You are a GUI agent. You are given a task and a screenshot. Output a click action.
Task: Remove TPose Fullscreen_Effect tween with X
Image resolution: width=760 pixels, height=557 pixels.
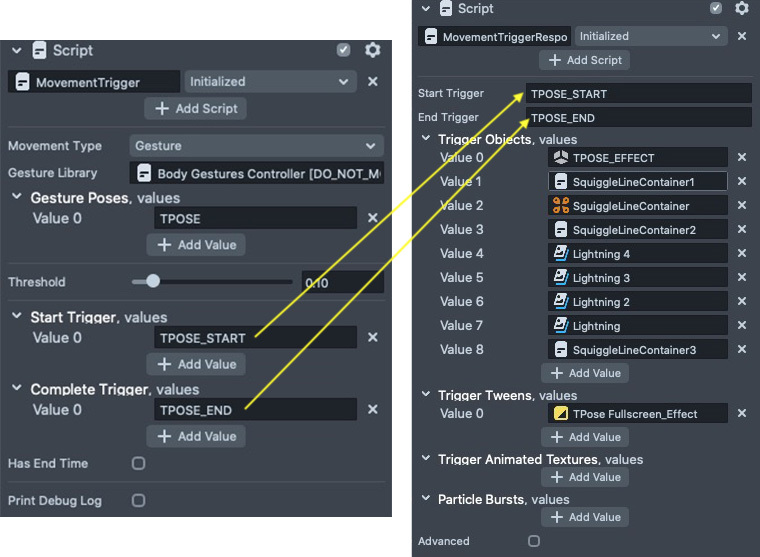(742, 414)
